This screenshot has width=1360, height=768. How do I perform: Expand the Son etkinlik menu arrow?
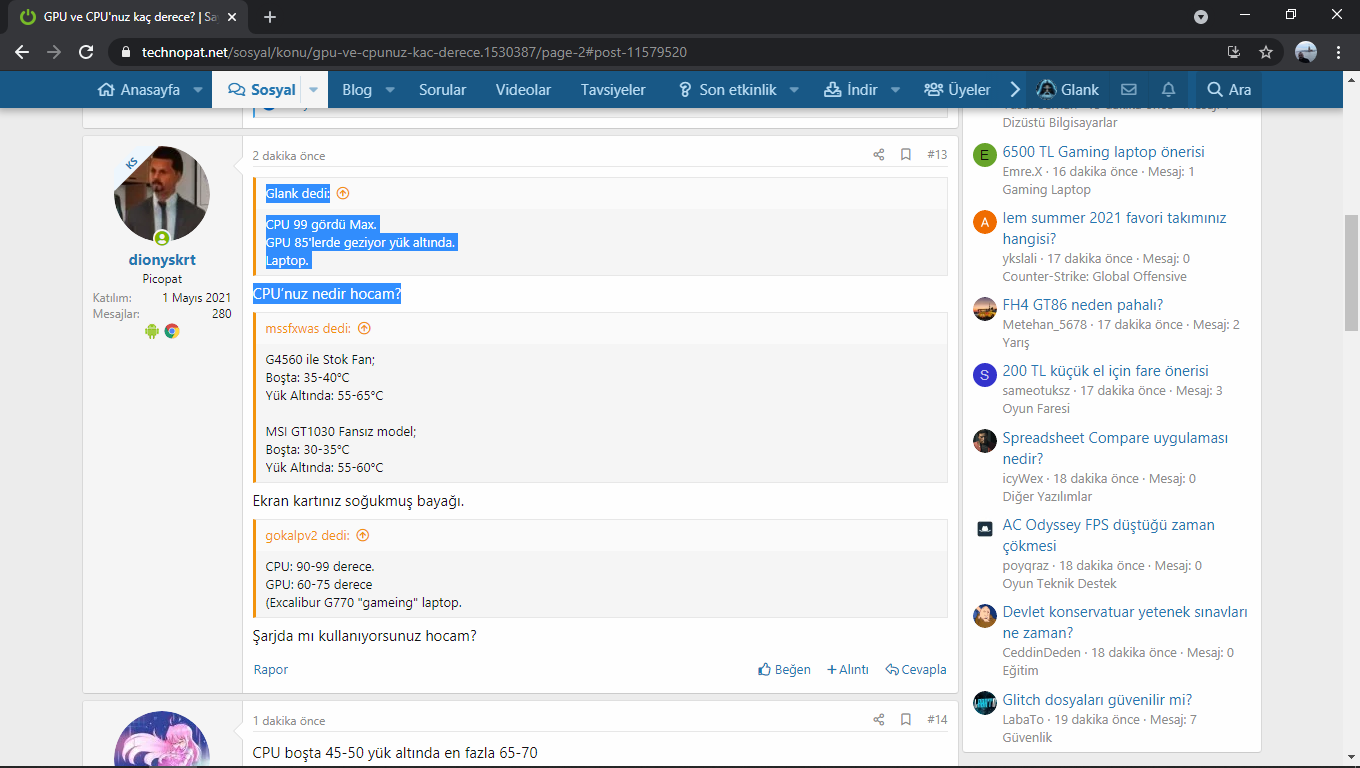[x=794, y=90]
